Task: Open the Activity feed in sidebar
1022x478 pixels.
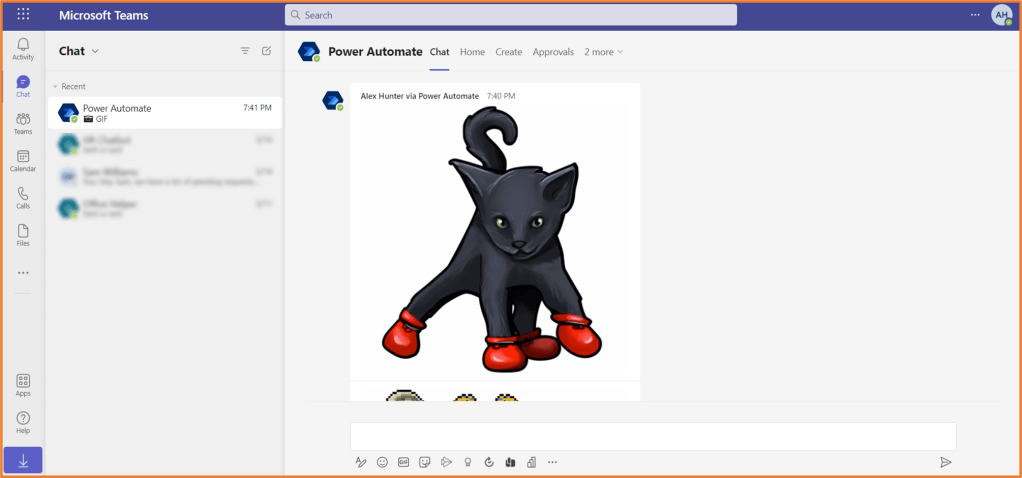Action: 23,49
